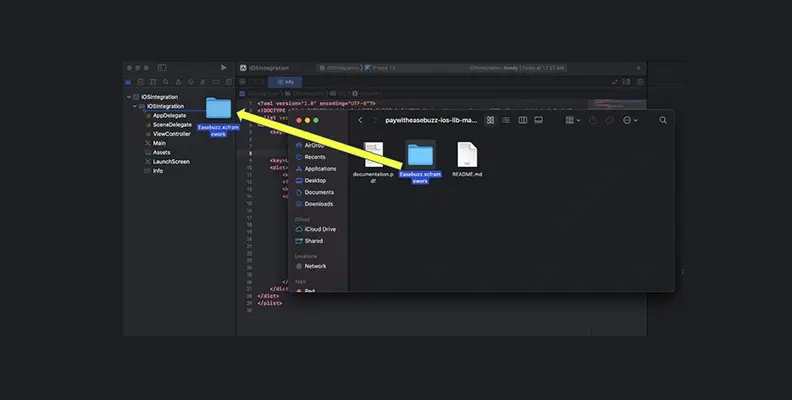
Task: Switch Finder to list view
Action: pos(506,120)
